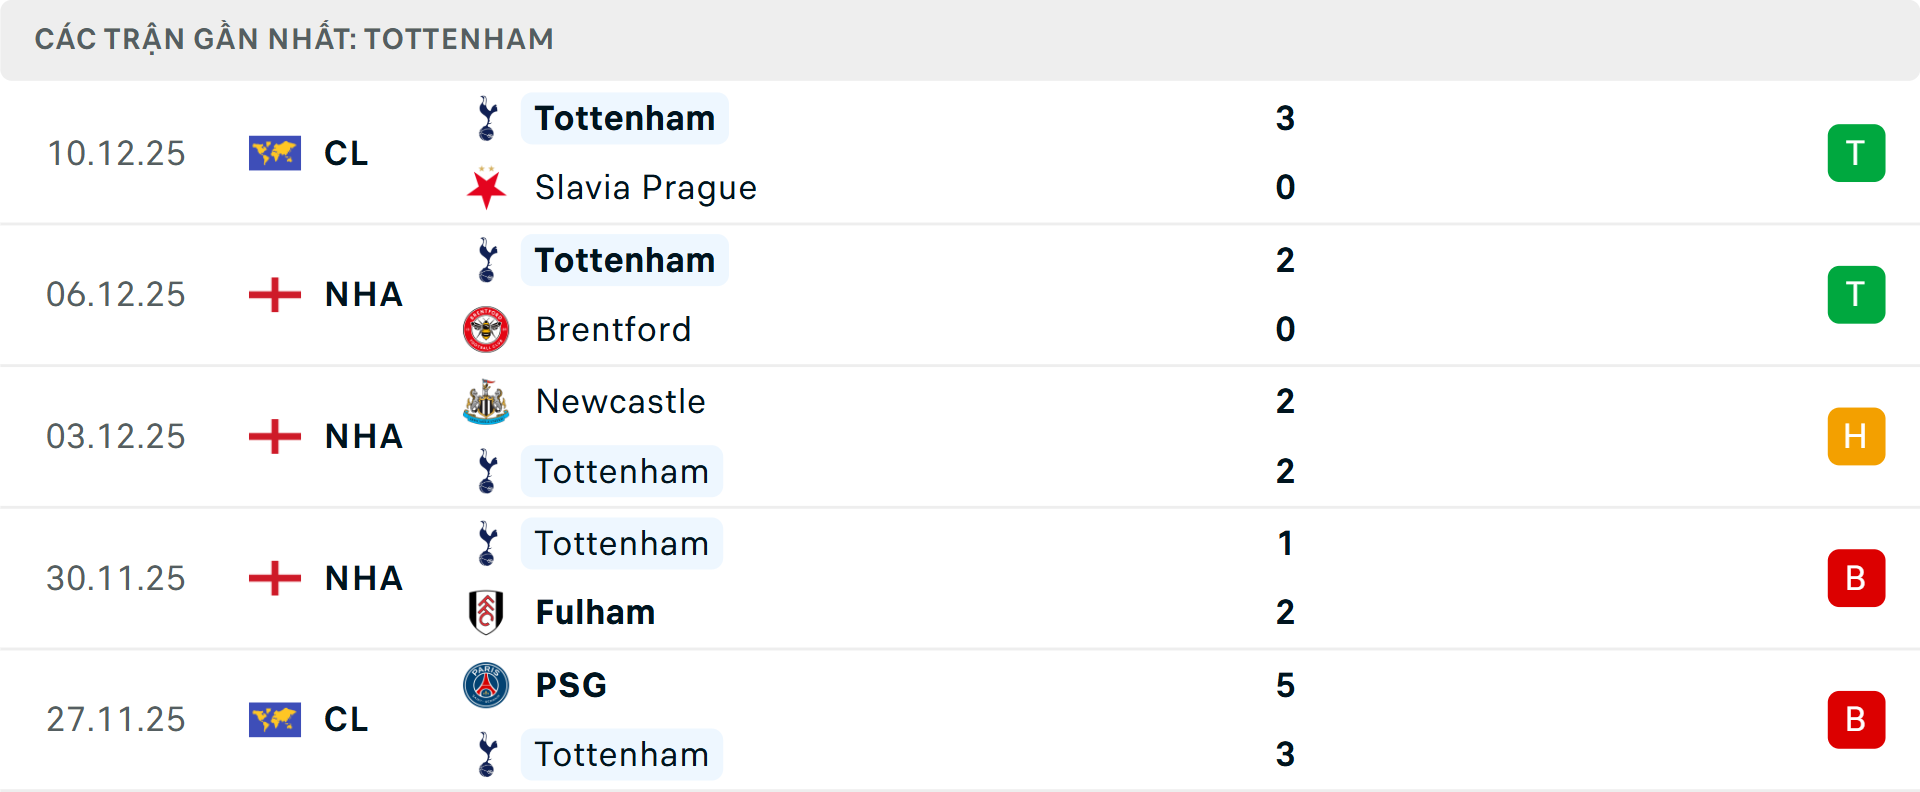This screenshot has width=1920, height=792.
Task: Click the header CÁC TRẬN GẦN NHẤT: TOTTENHAM
Action: [294, 38]
